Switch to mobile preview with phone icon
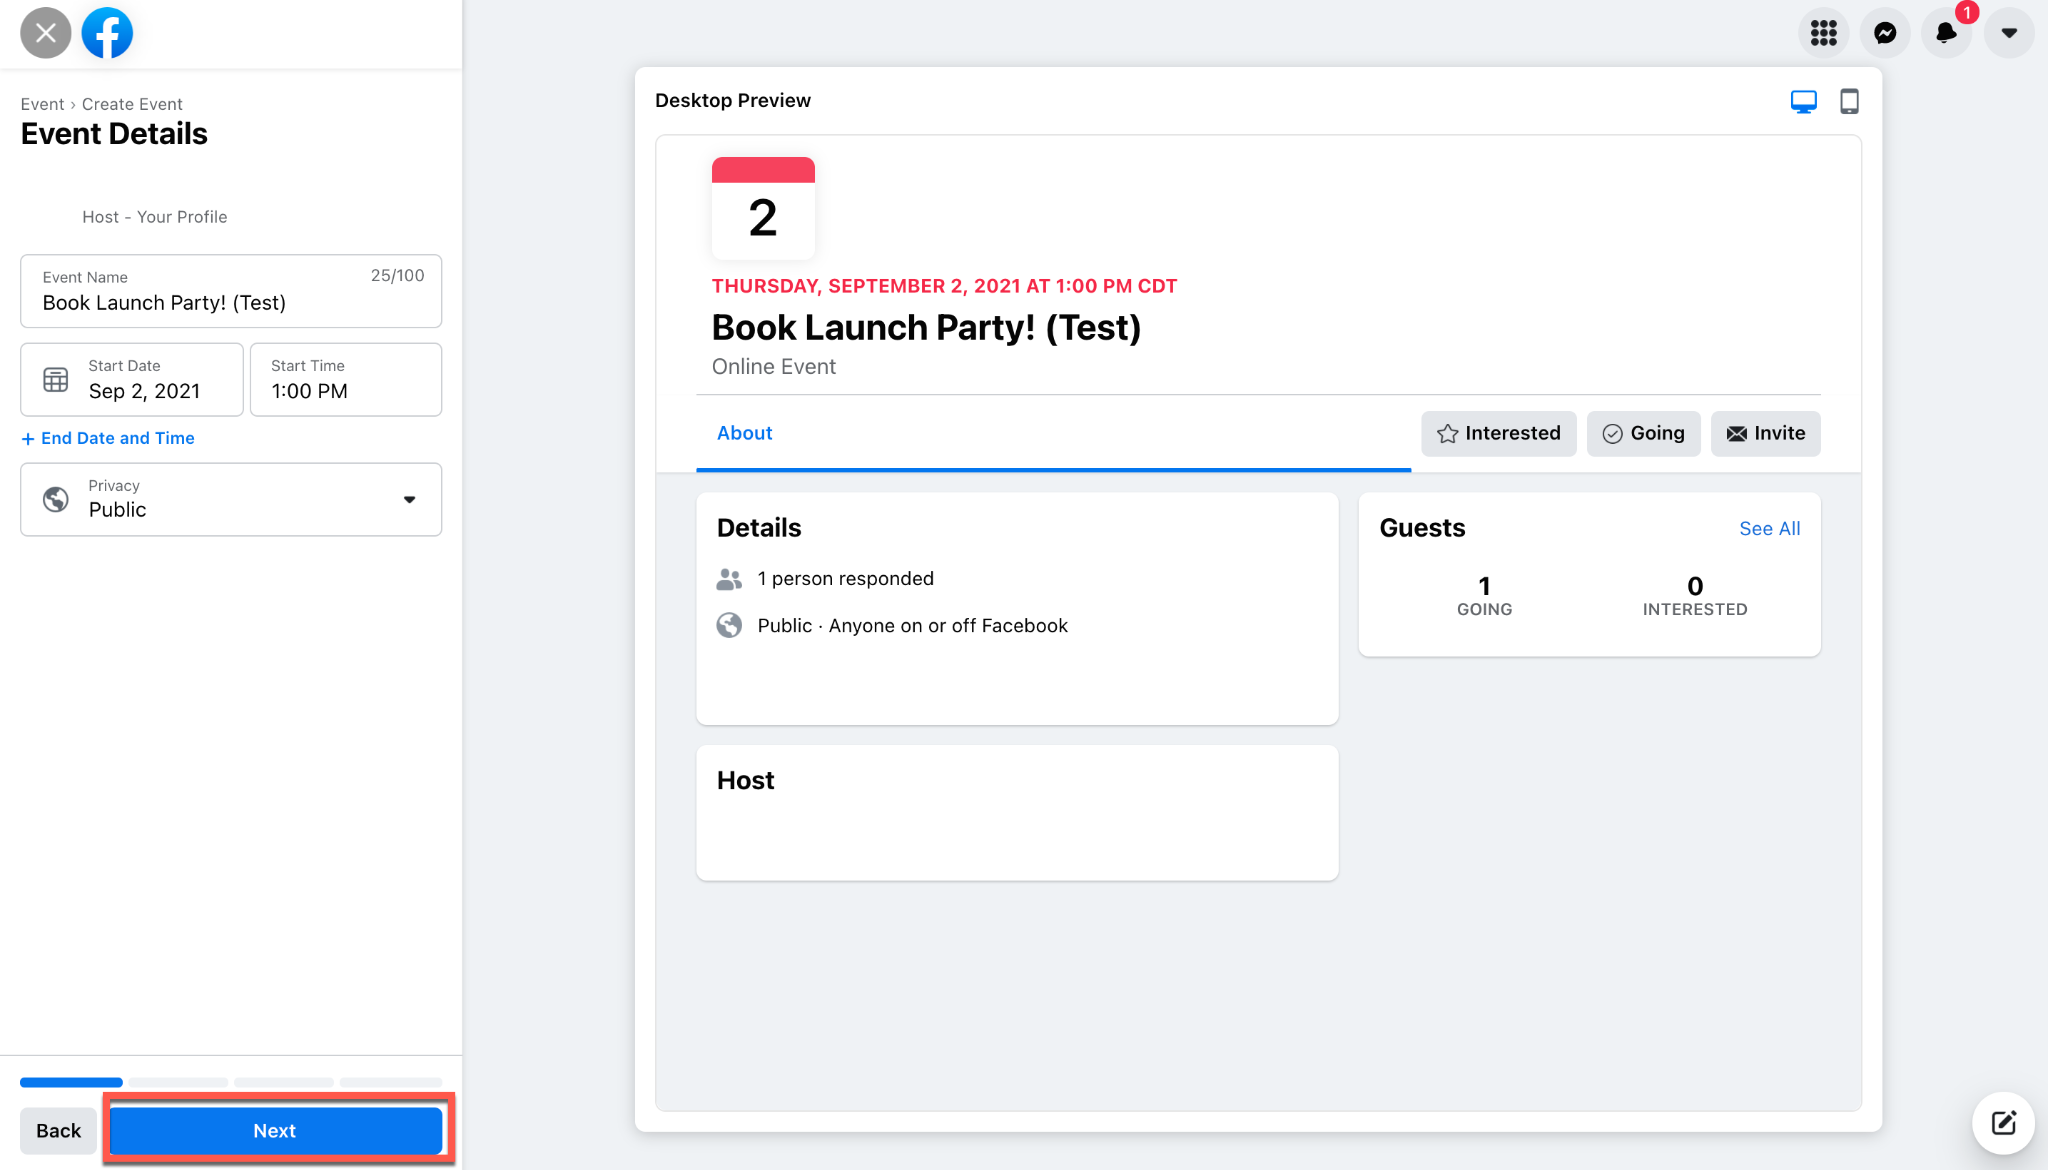The height and width of the screenshot is (1170, 2048). (x=1849, y=101)
